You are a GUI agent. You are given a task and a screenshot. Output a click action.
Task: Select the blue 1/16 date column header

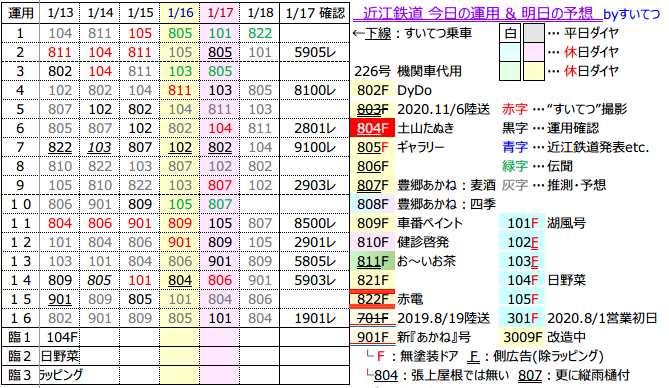pos(180,13)
